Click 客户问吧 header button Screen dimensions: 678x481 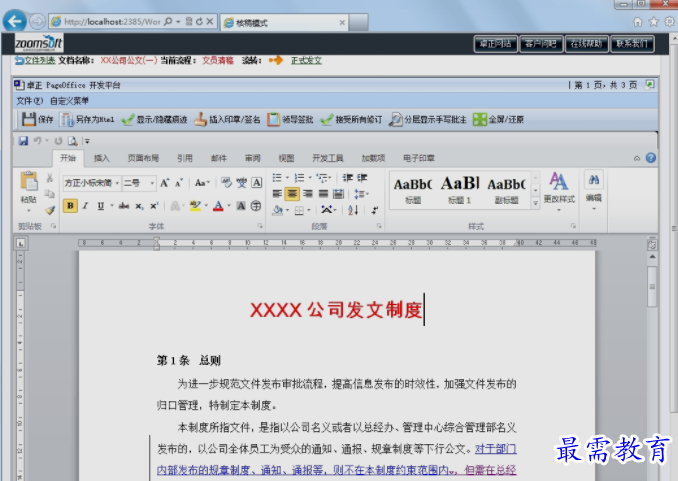pos(541,44)
